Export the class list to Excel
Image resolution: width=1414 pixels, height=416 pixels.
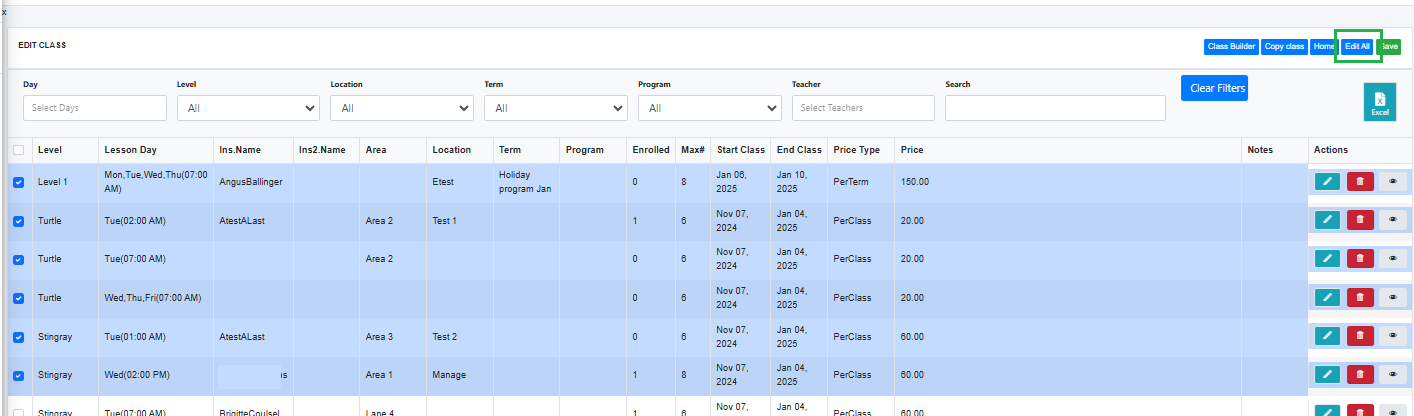click(1380, 102)
